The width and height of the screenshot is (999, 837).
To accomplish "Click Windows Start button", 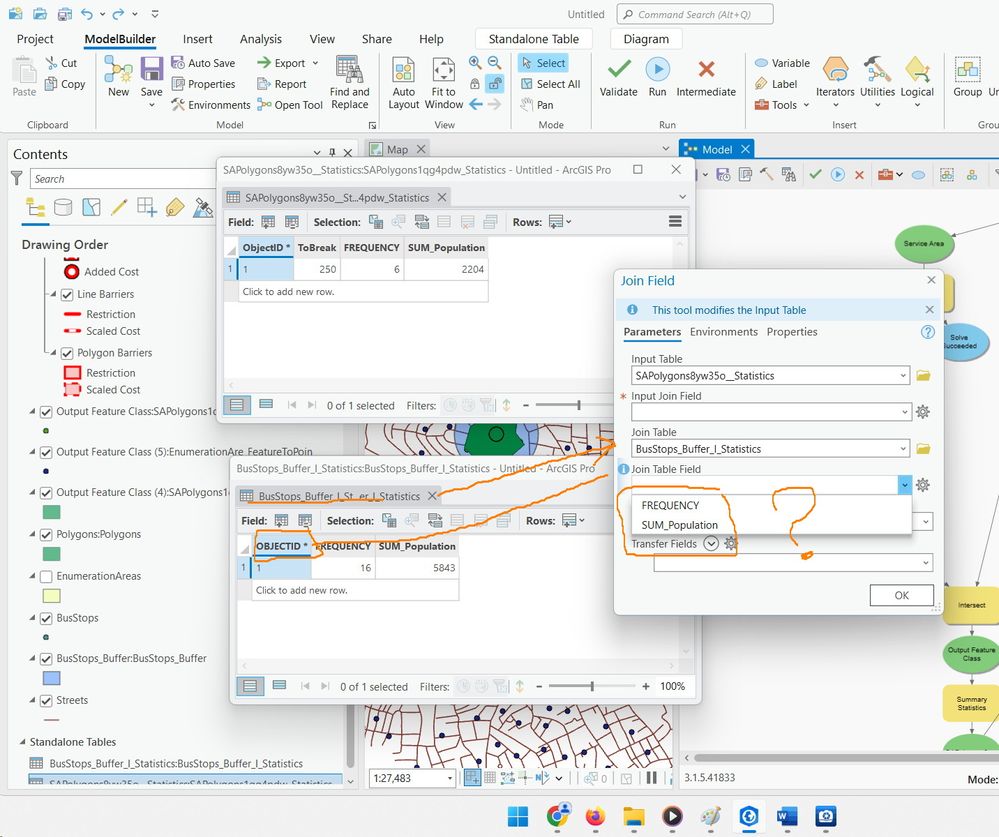I will tap(518, 815).
